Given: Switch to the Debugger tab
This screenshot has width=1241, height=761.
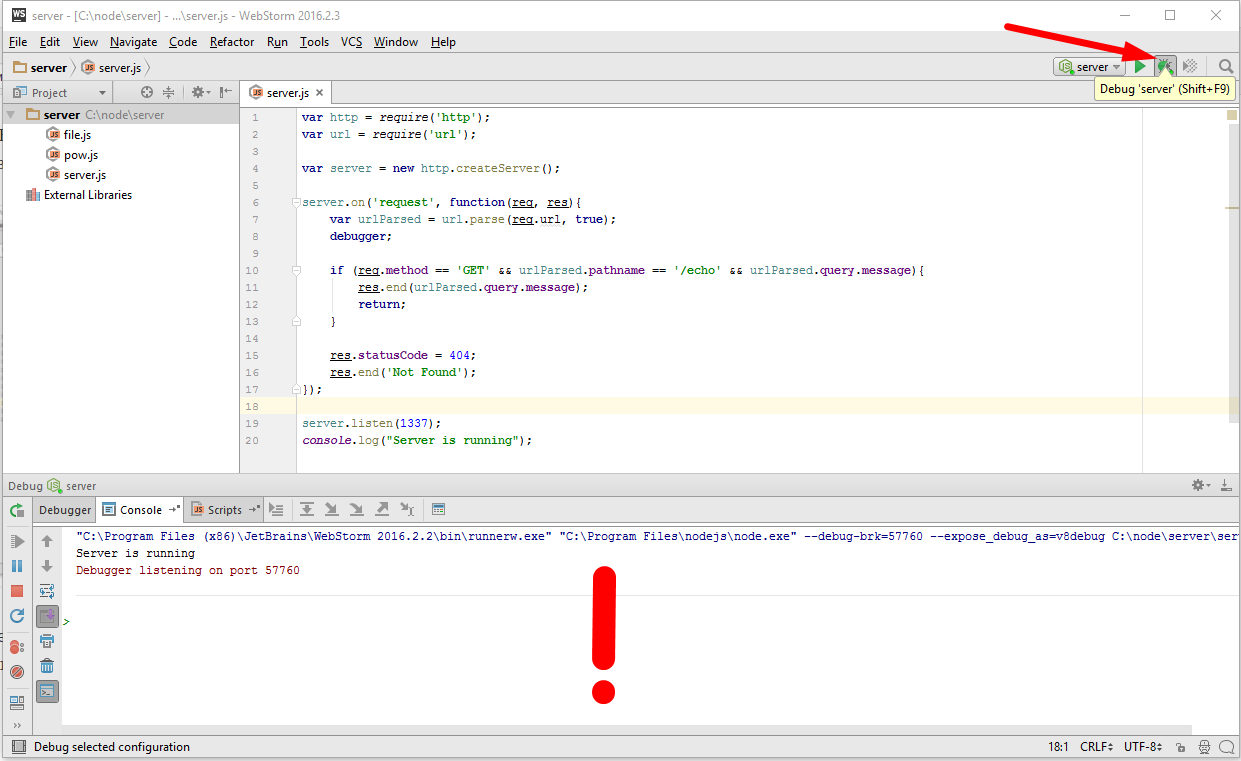Looking at the screenshot, I should (x=65, y=510).
